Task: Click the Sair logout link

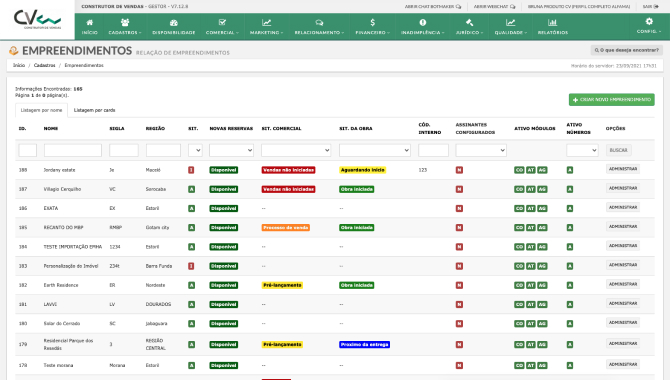Action: coord(650,6)
